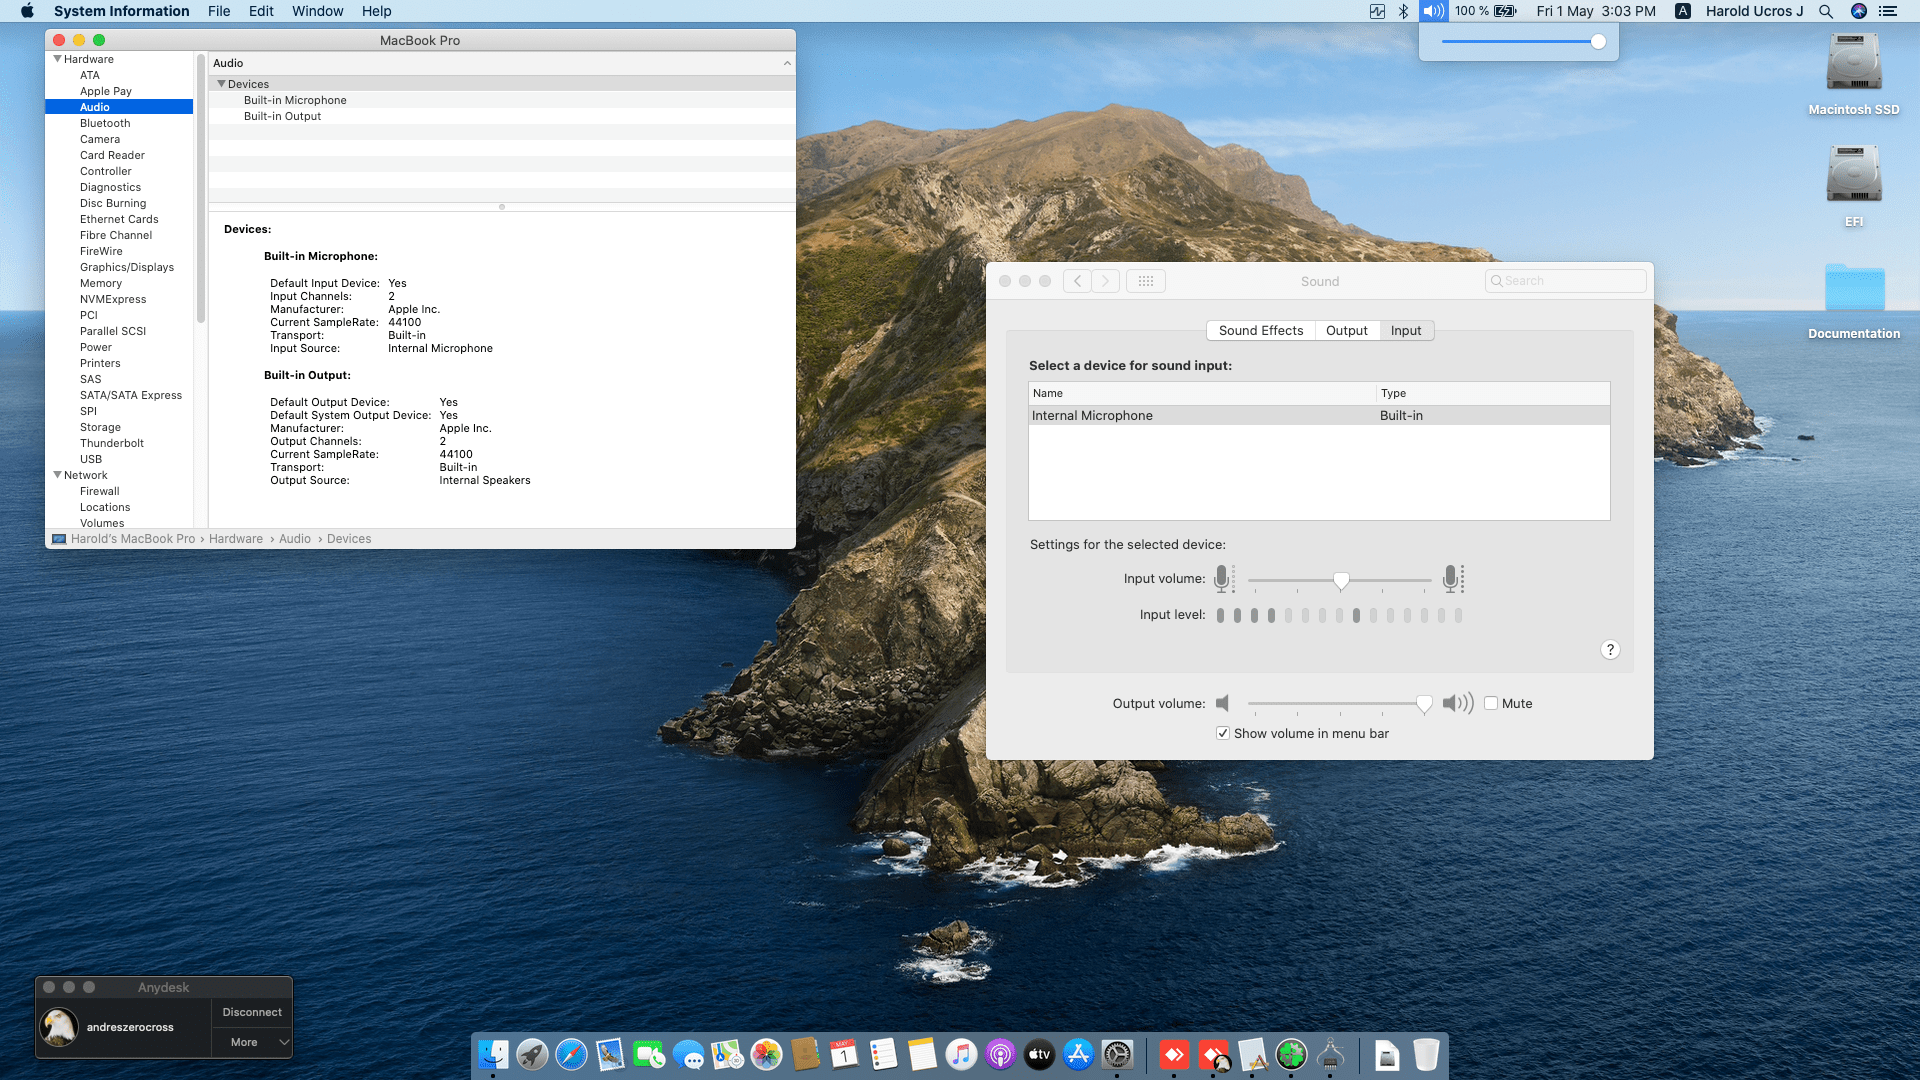Viewport: 1920px width, 1080px height.
Task: Open FaceTime from the dock
Action: tap(649, 1054)
